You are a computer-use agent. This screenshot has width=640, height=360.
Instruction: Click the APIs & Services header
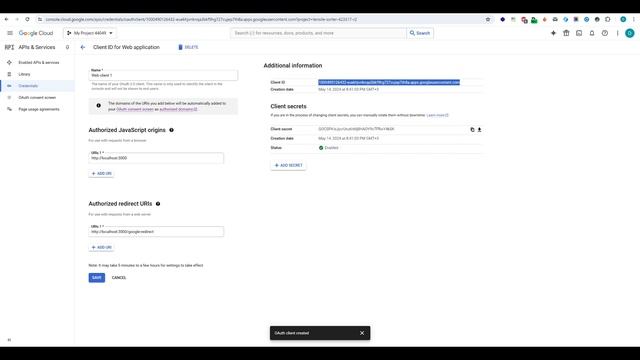coord(37,47)
